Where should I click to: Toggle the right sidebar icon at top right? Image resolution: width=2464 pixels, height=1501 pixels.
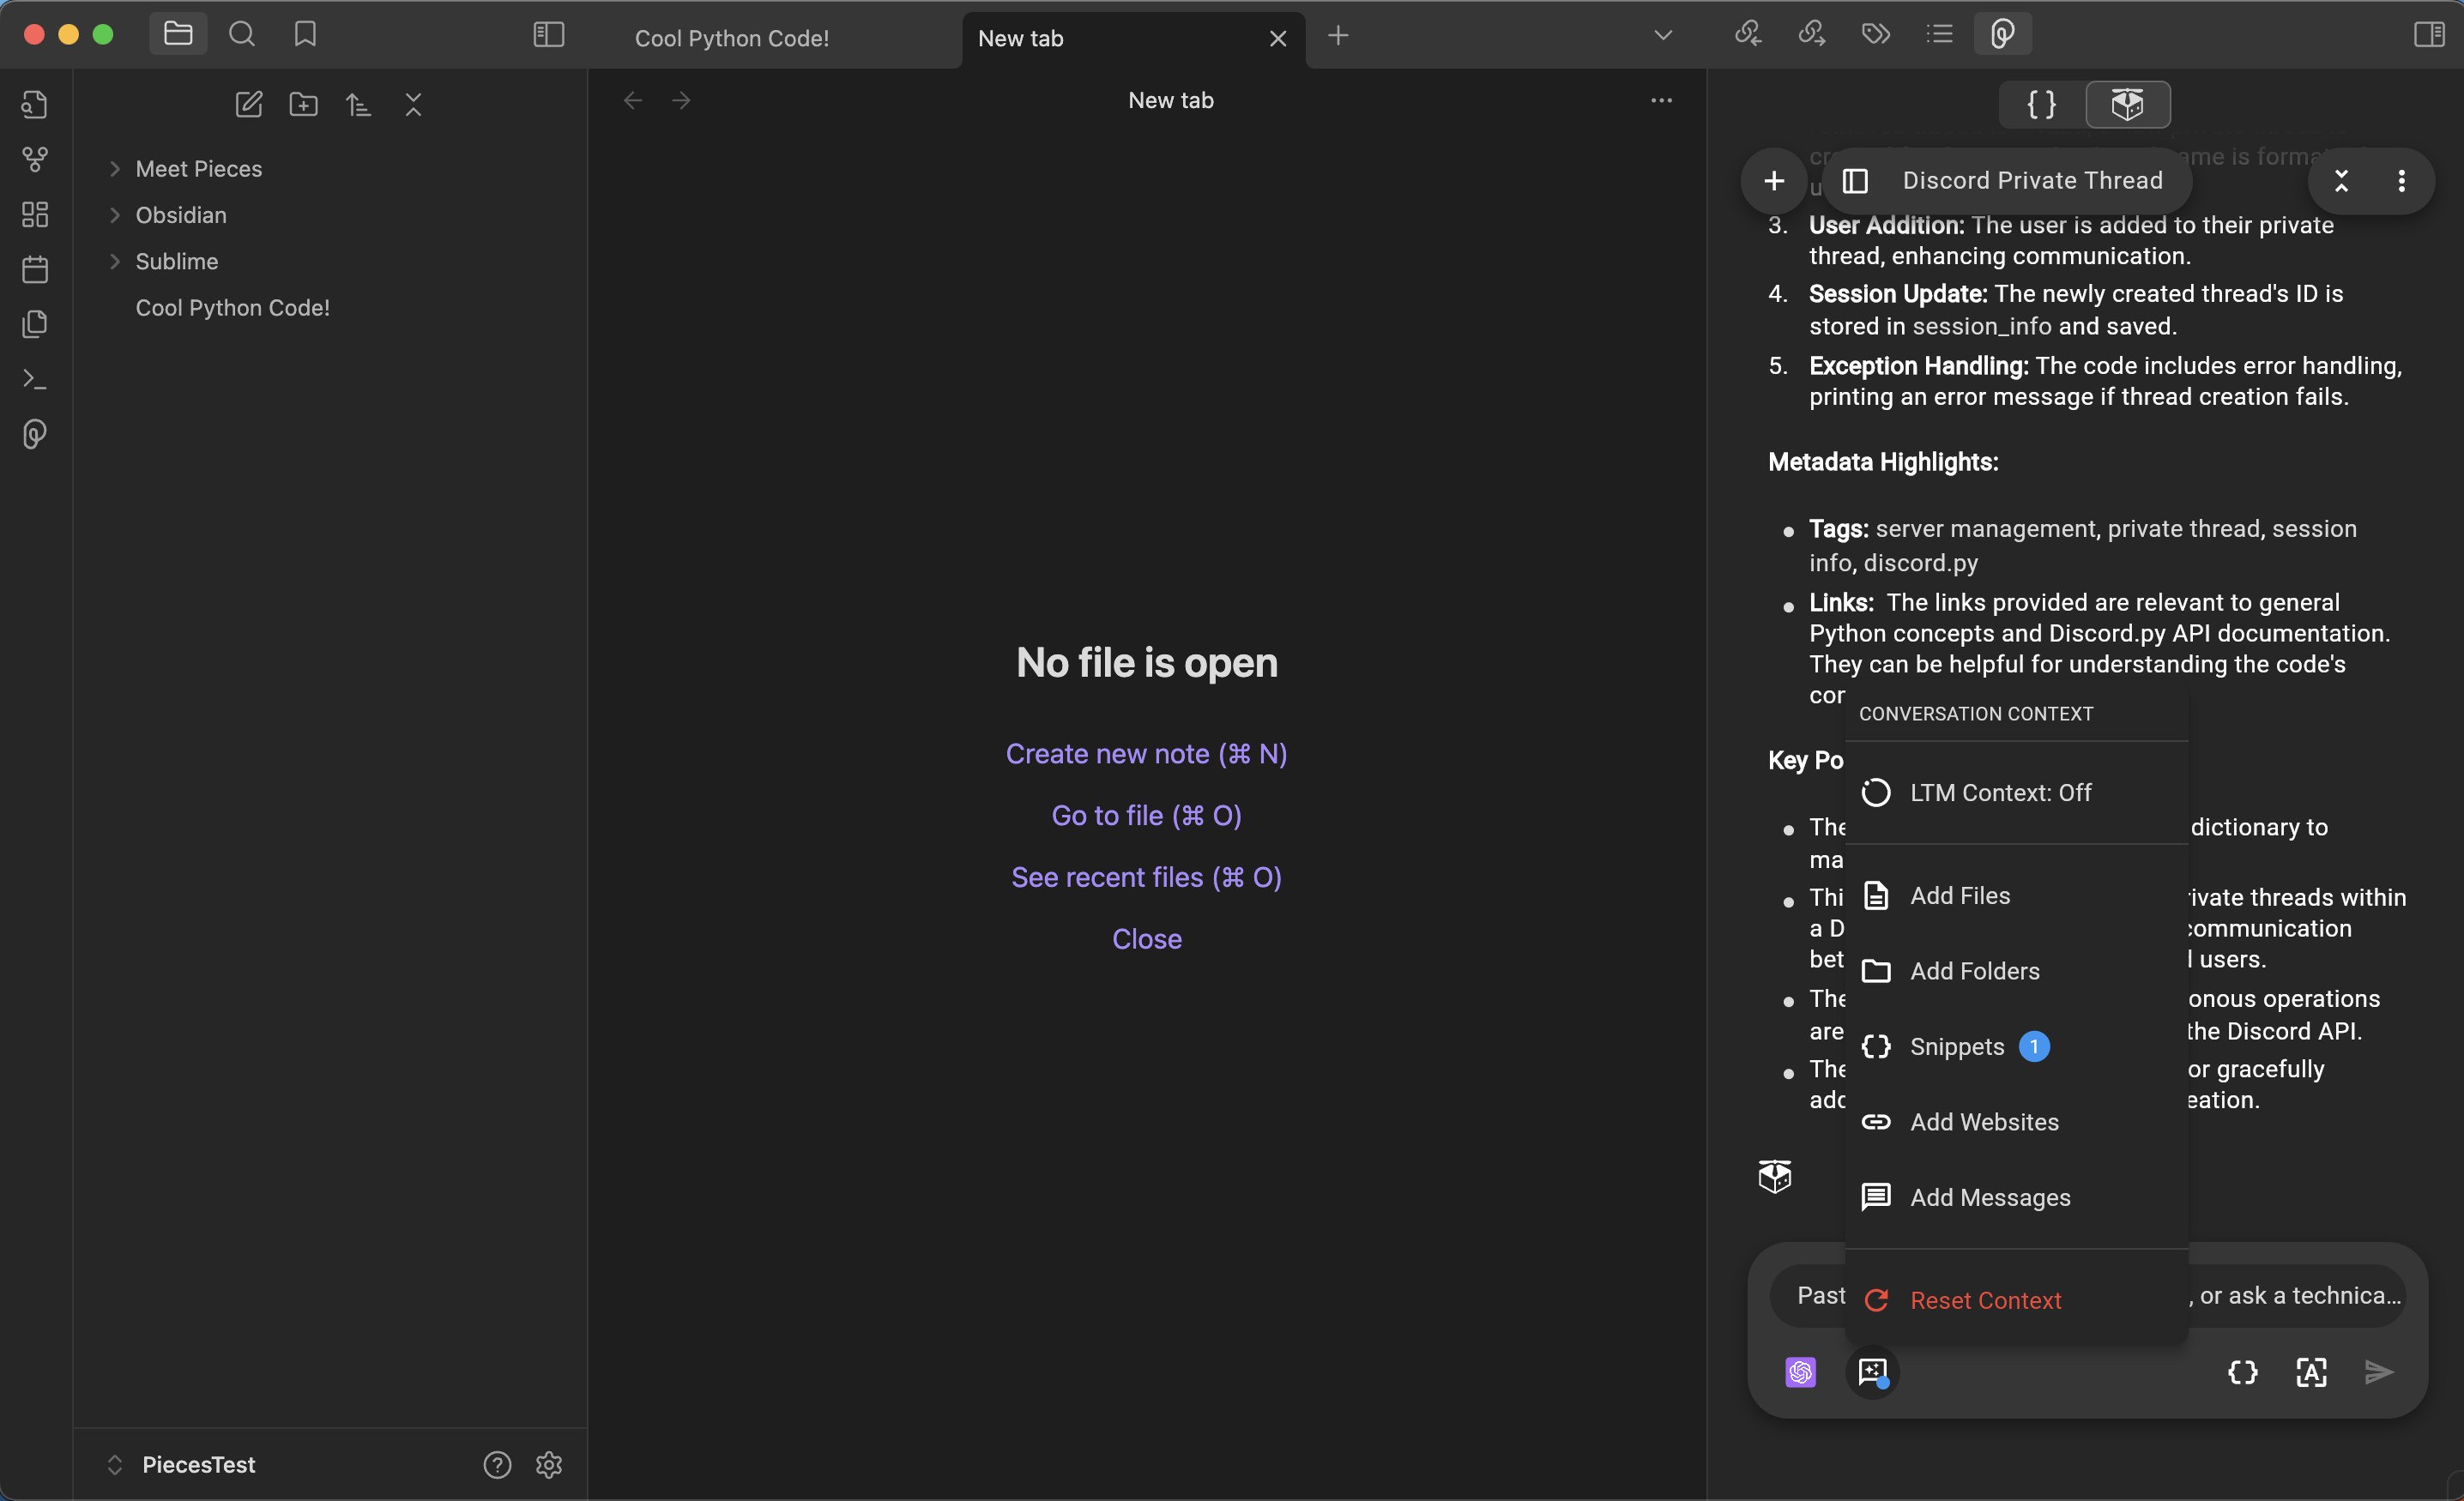2429,34
